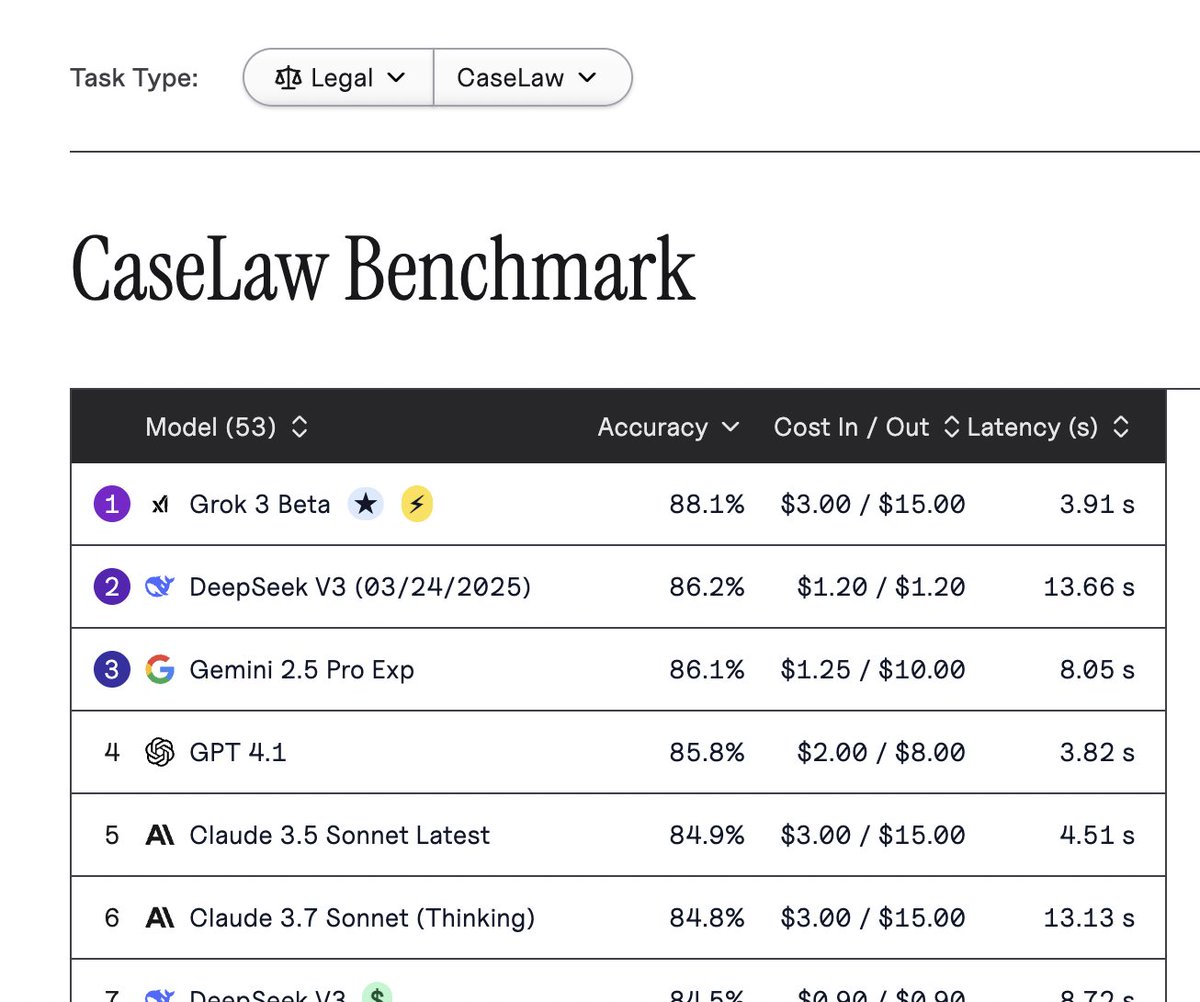Click the star badge next to Grok 3 Beta

tap(366, 504)
